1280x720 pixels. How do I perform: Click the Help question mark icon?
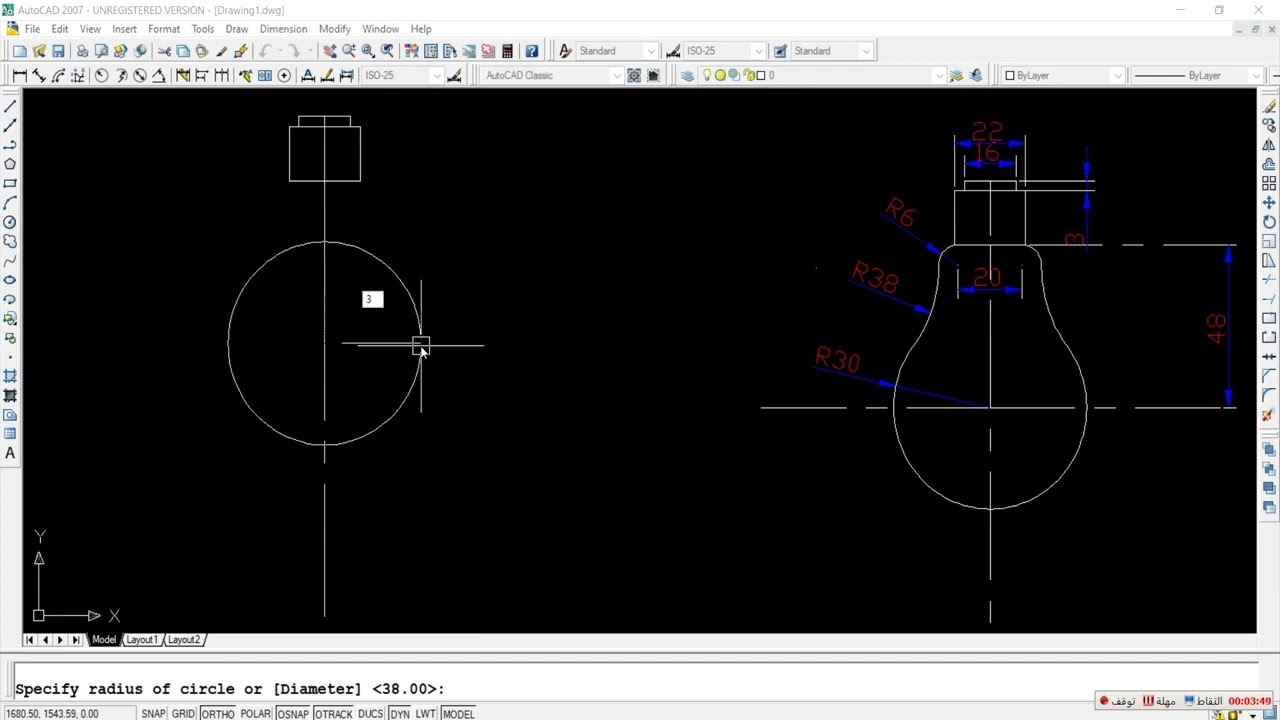pos(532,51)
